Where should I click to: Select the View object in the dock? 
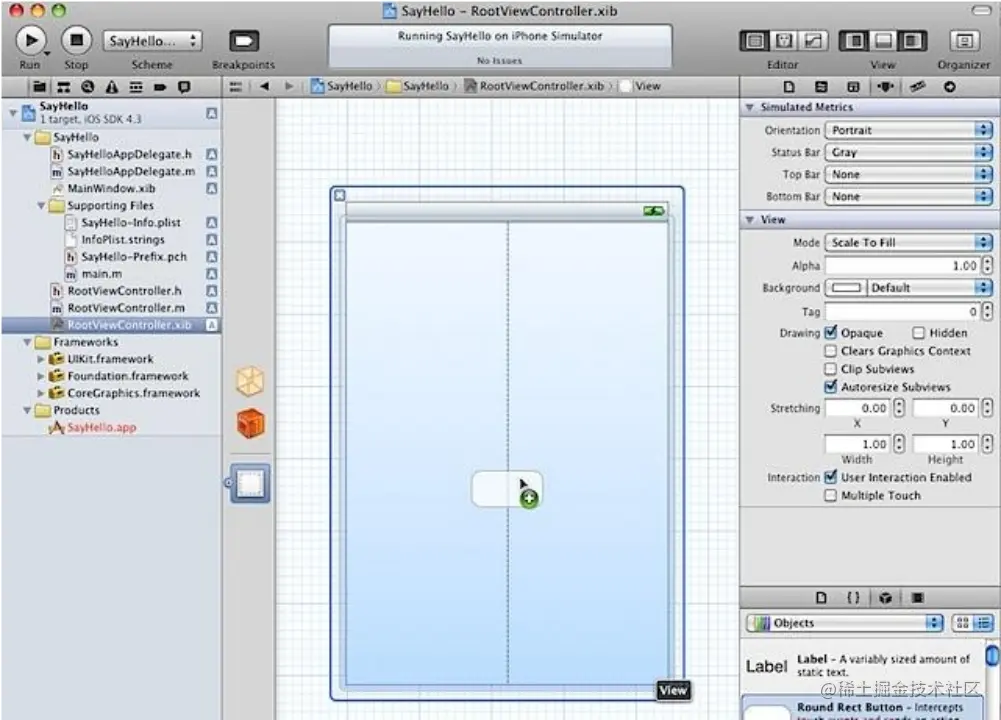pos(250,484)
